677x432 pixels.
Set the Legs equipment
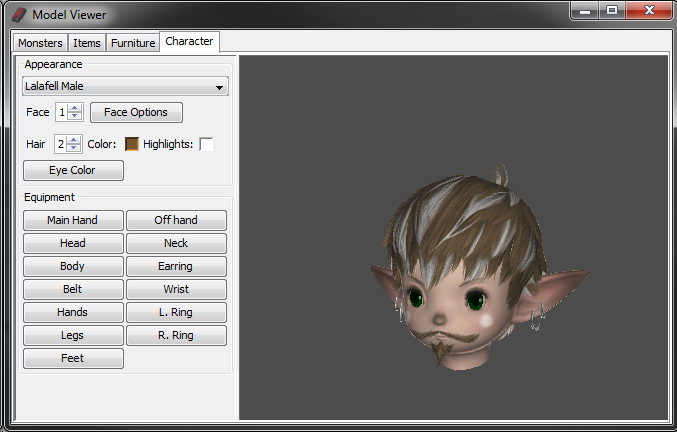click(x=73, y=335)
